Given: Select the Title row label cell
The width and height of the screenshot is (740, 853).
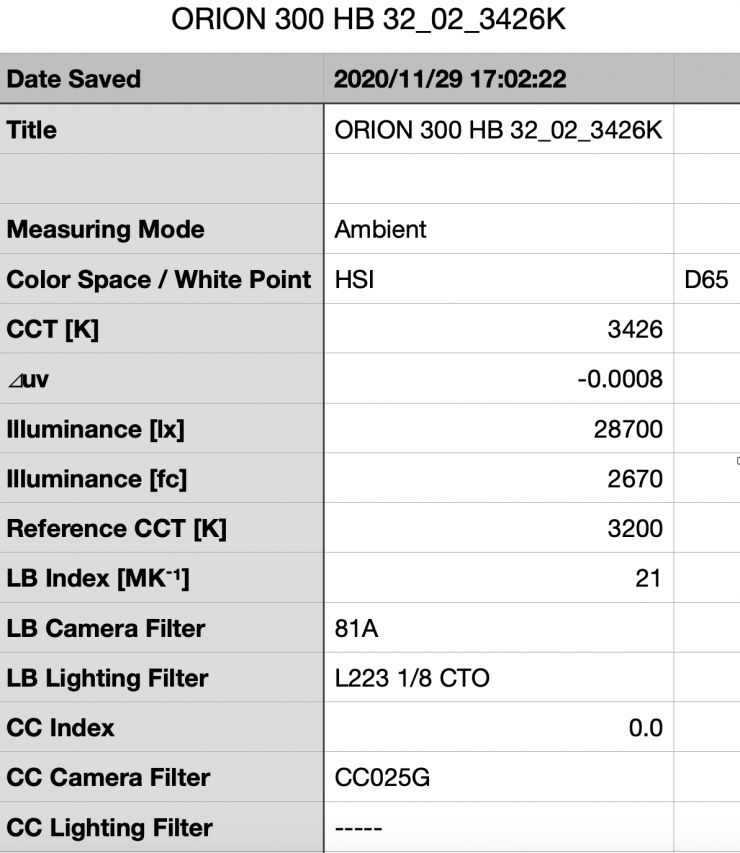Looking at the screenshot, I should (x=161, y=130).
